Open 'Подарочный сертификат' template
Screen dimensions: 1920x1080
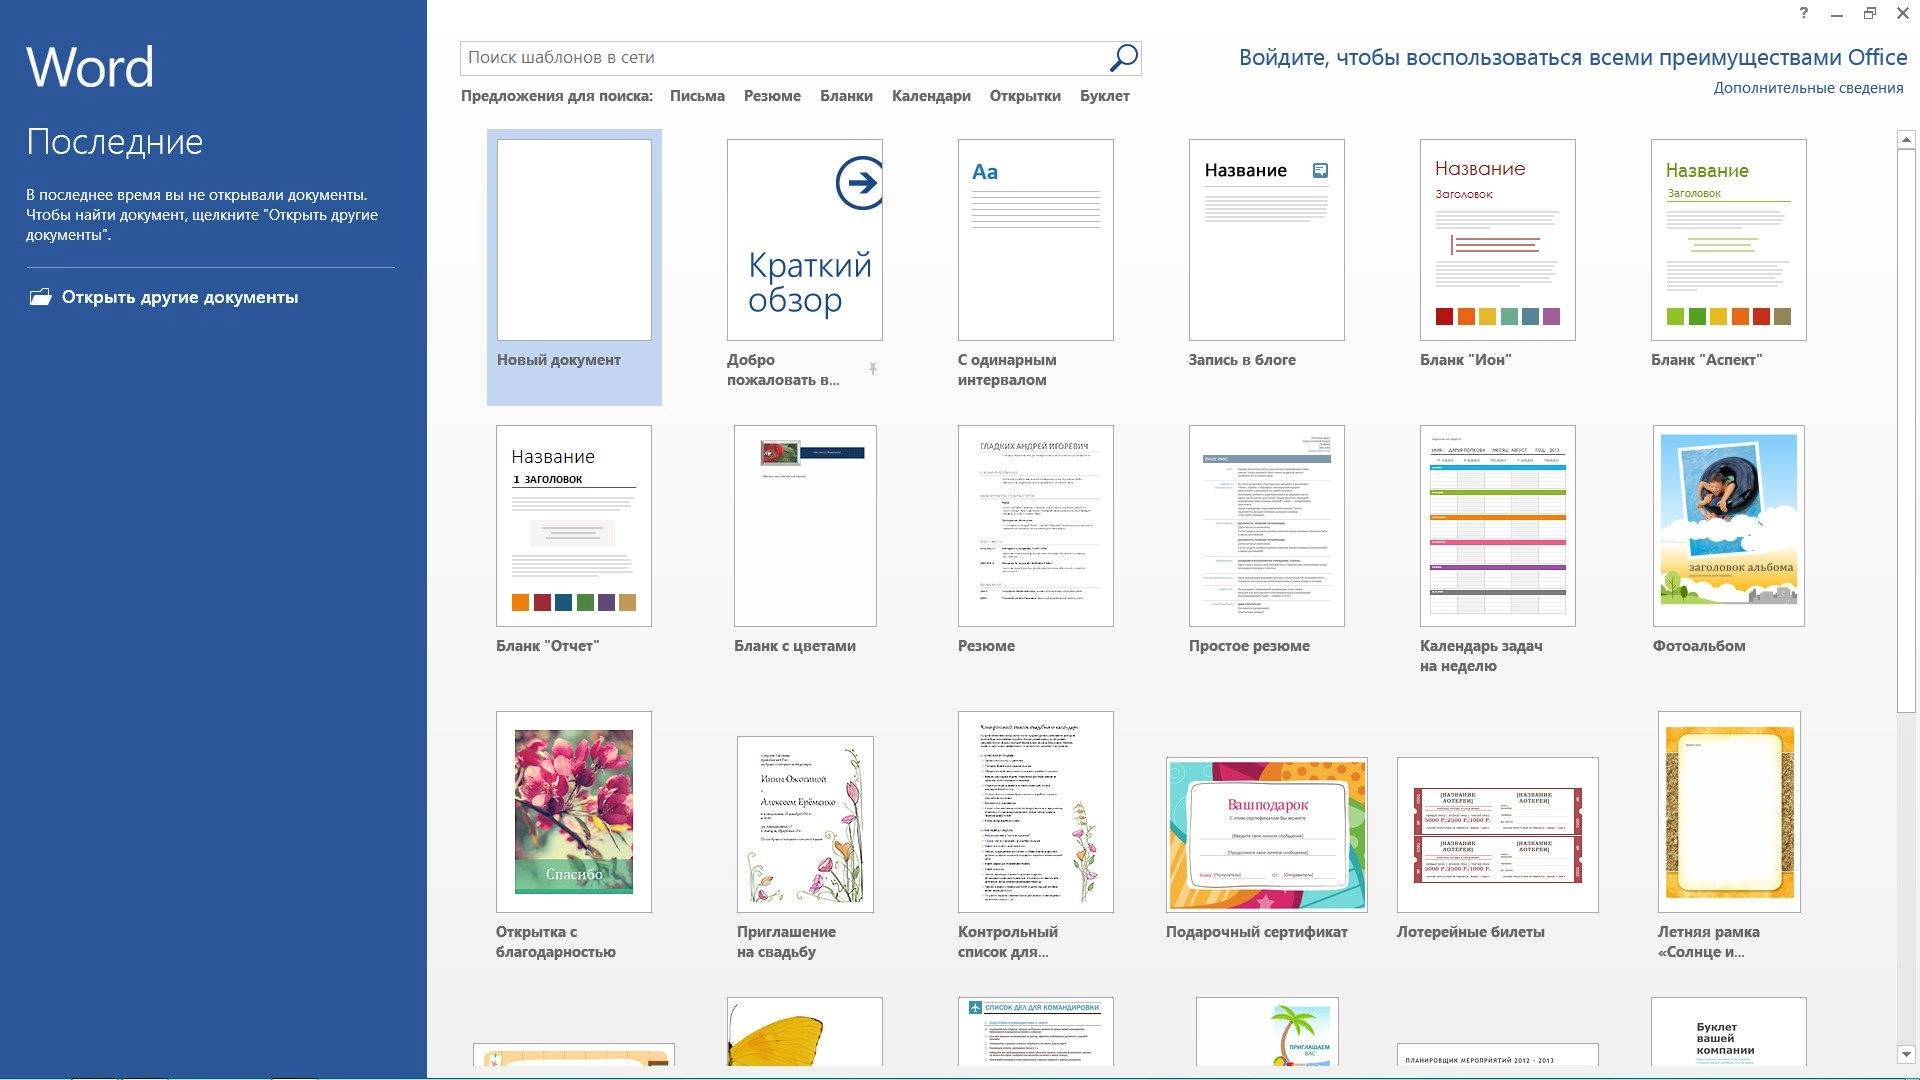[x=1267, y=835]
